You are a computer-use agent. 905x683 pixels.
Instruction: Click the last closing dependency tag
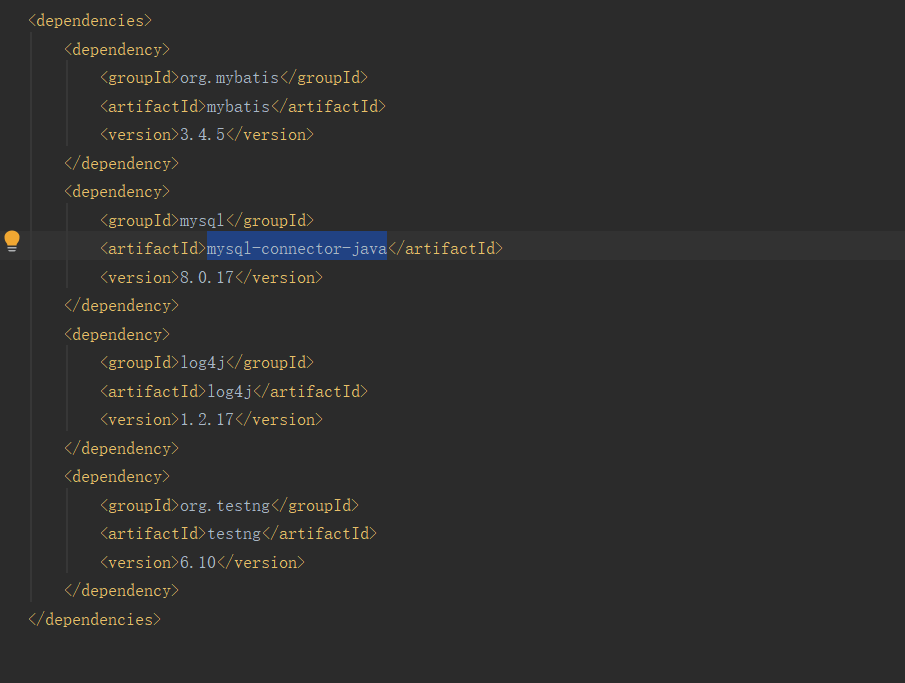(x=121, y=590)
